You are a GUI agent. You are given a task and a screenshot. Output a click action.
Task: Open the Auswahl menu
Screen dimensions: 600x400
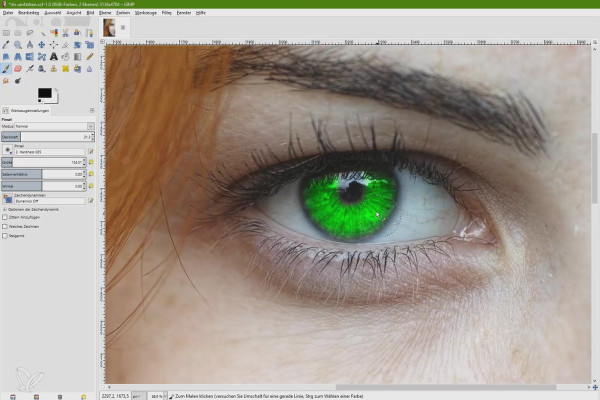pos(52,13)
